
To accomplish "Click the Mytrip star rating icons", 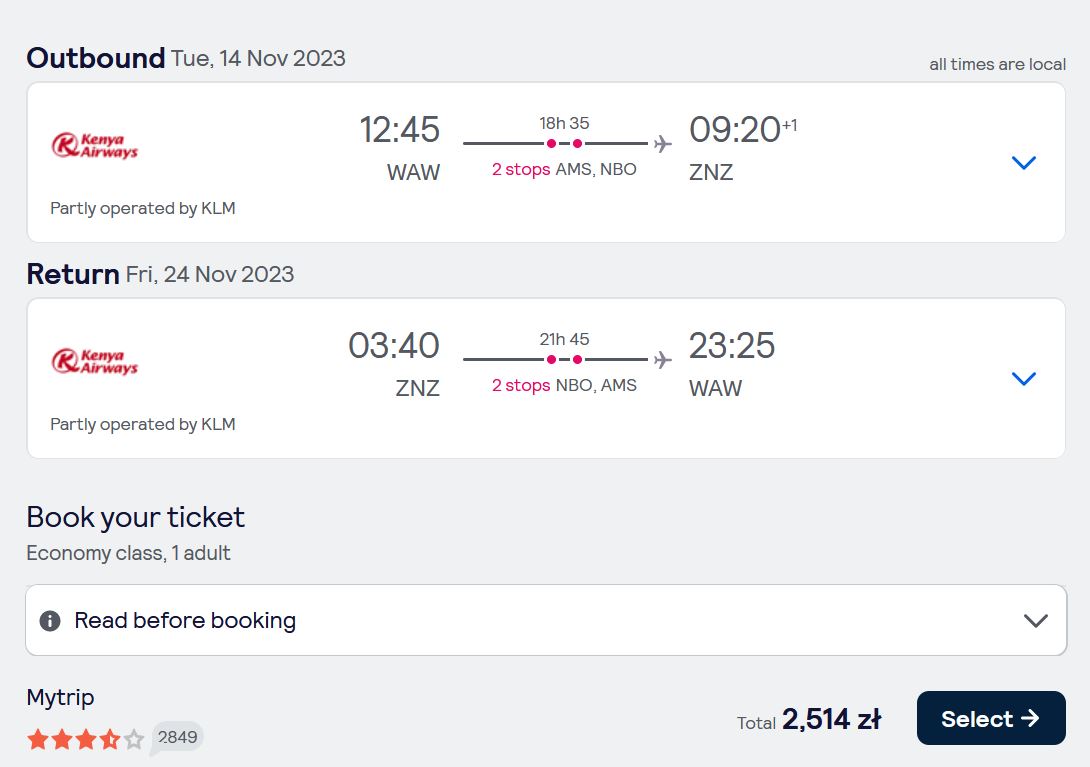I will coord(85,738).
